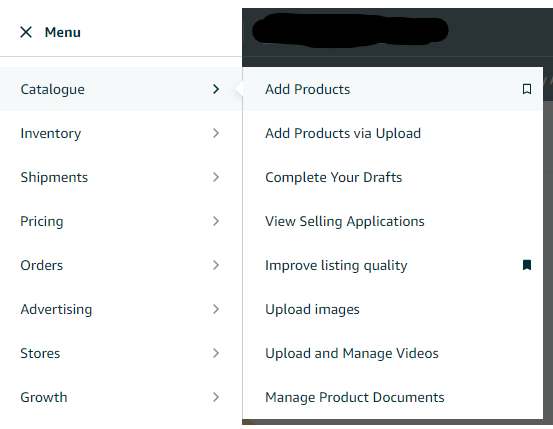Screen dimensions: 553x429
Task: Expand the Inventory chevron arrow
Action: pos(216,133)
